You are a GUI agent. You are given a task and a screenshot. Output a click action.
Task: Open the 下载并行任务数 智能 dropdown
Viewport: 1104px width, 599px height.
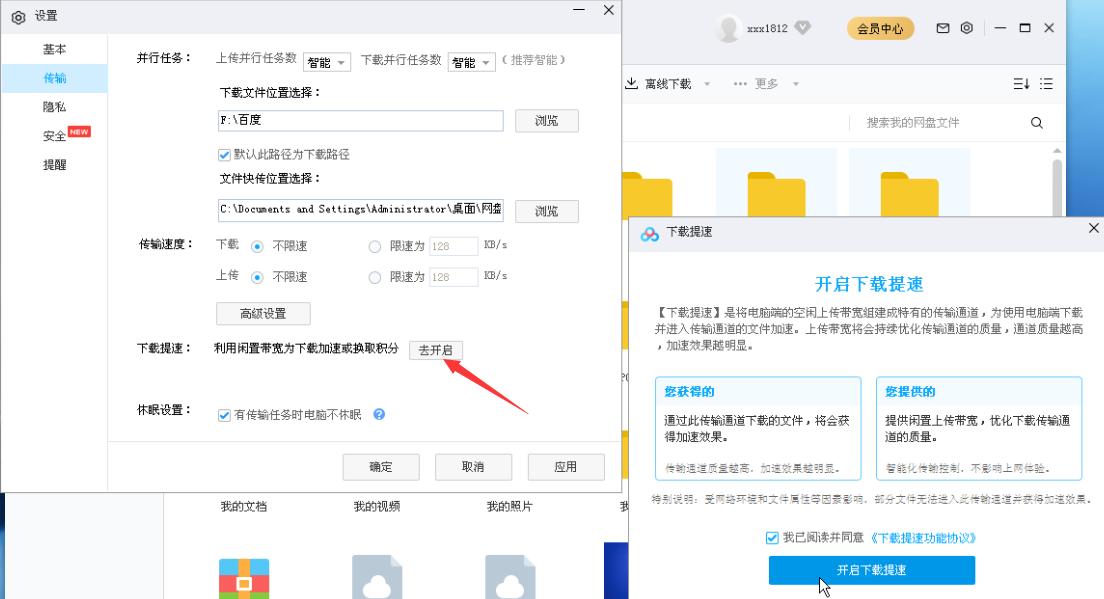point(471,61)
